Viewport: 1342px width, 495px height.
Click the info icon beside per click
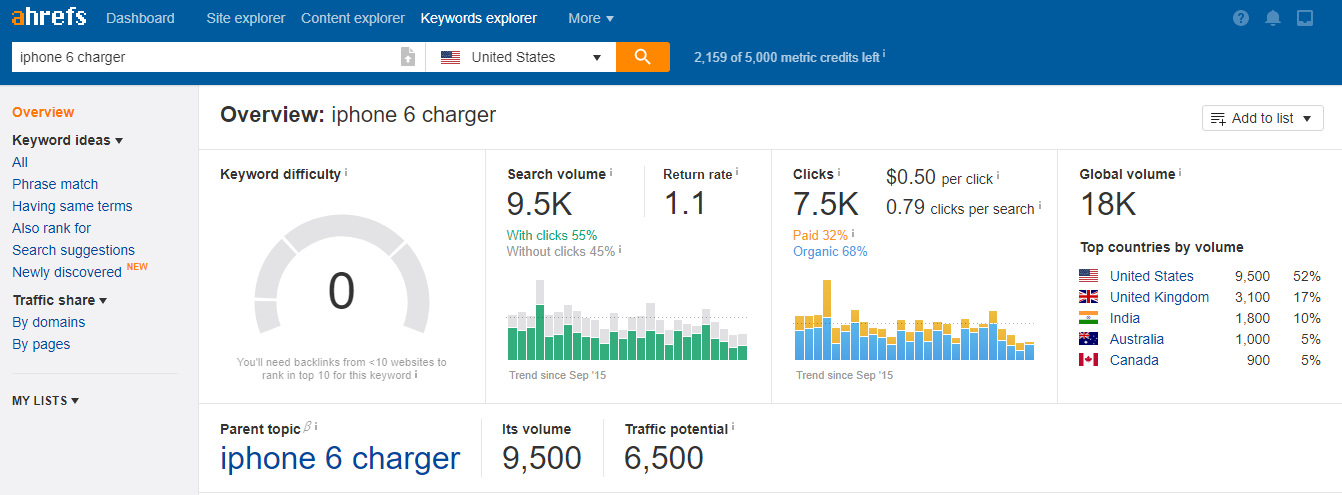[x=998, y=176]
